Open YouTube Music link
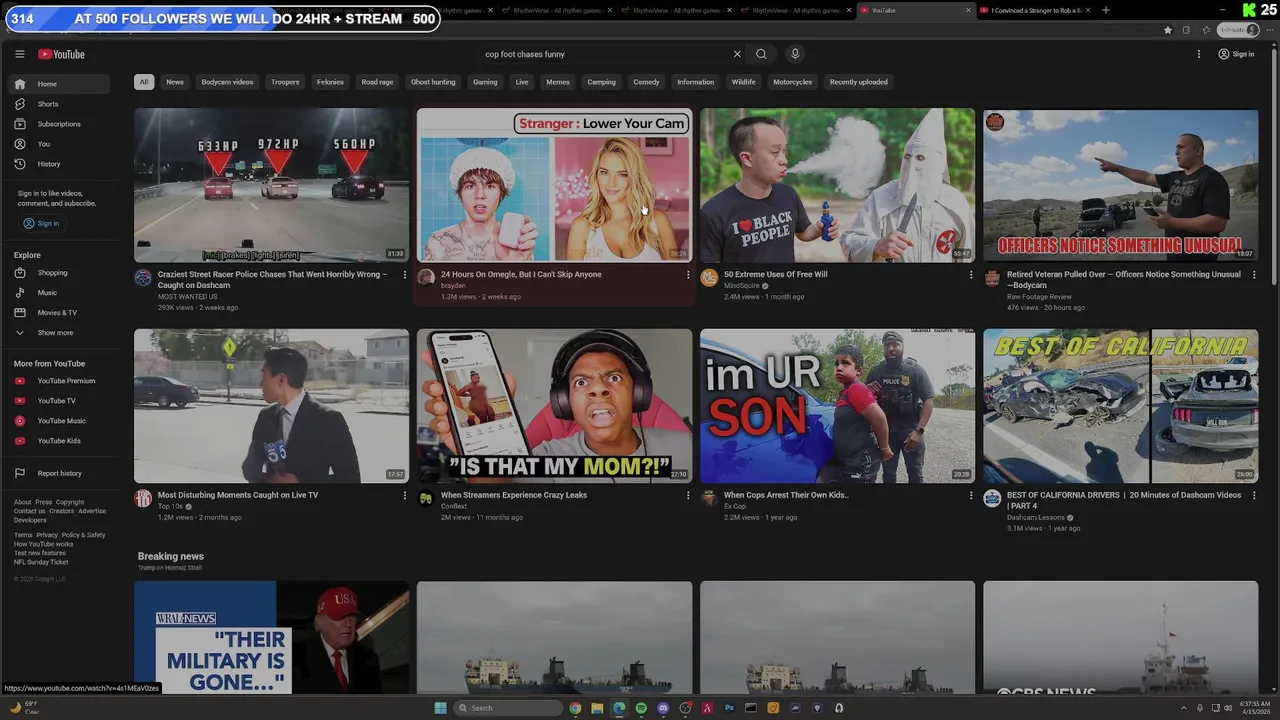Viewport: 1280px width, 720px height. [x=58, y=421]
